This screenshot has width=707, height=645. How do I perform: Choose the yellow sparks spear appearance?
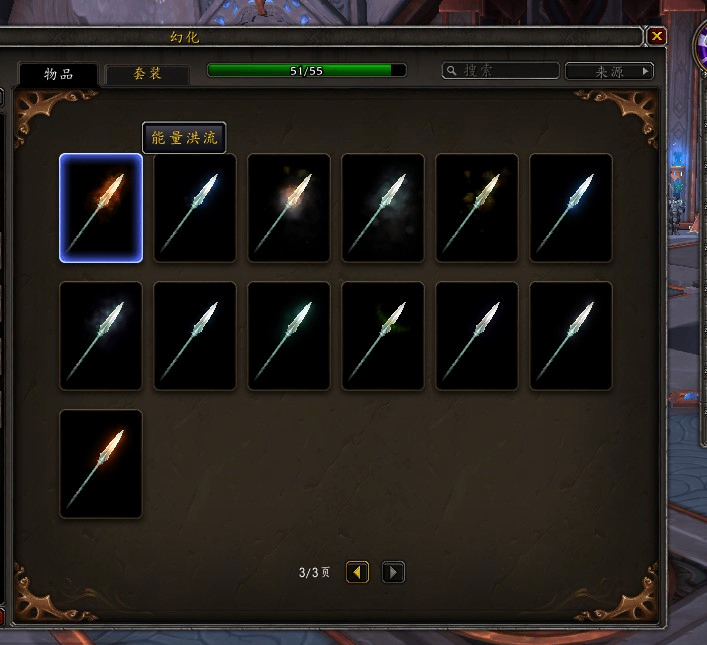pos(477,208)
